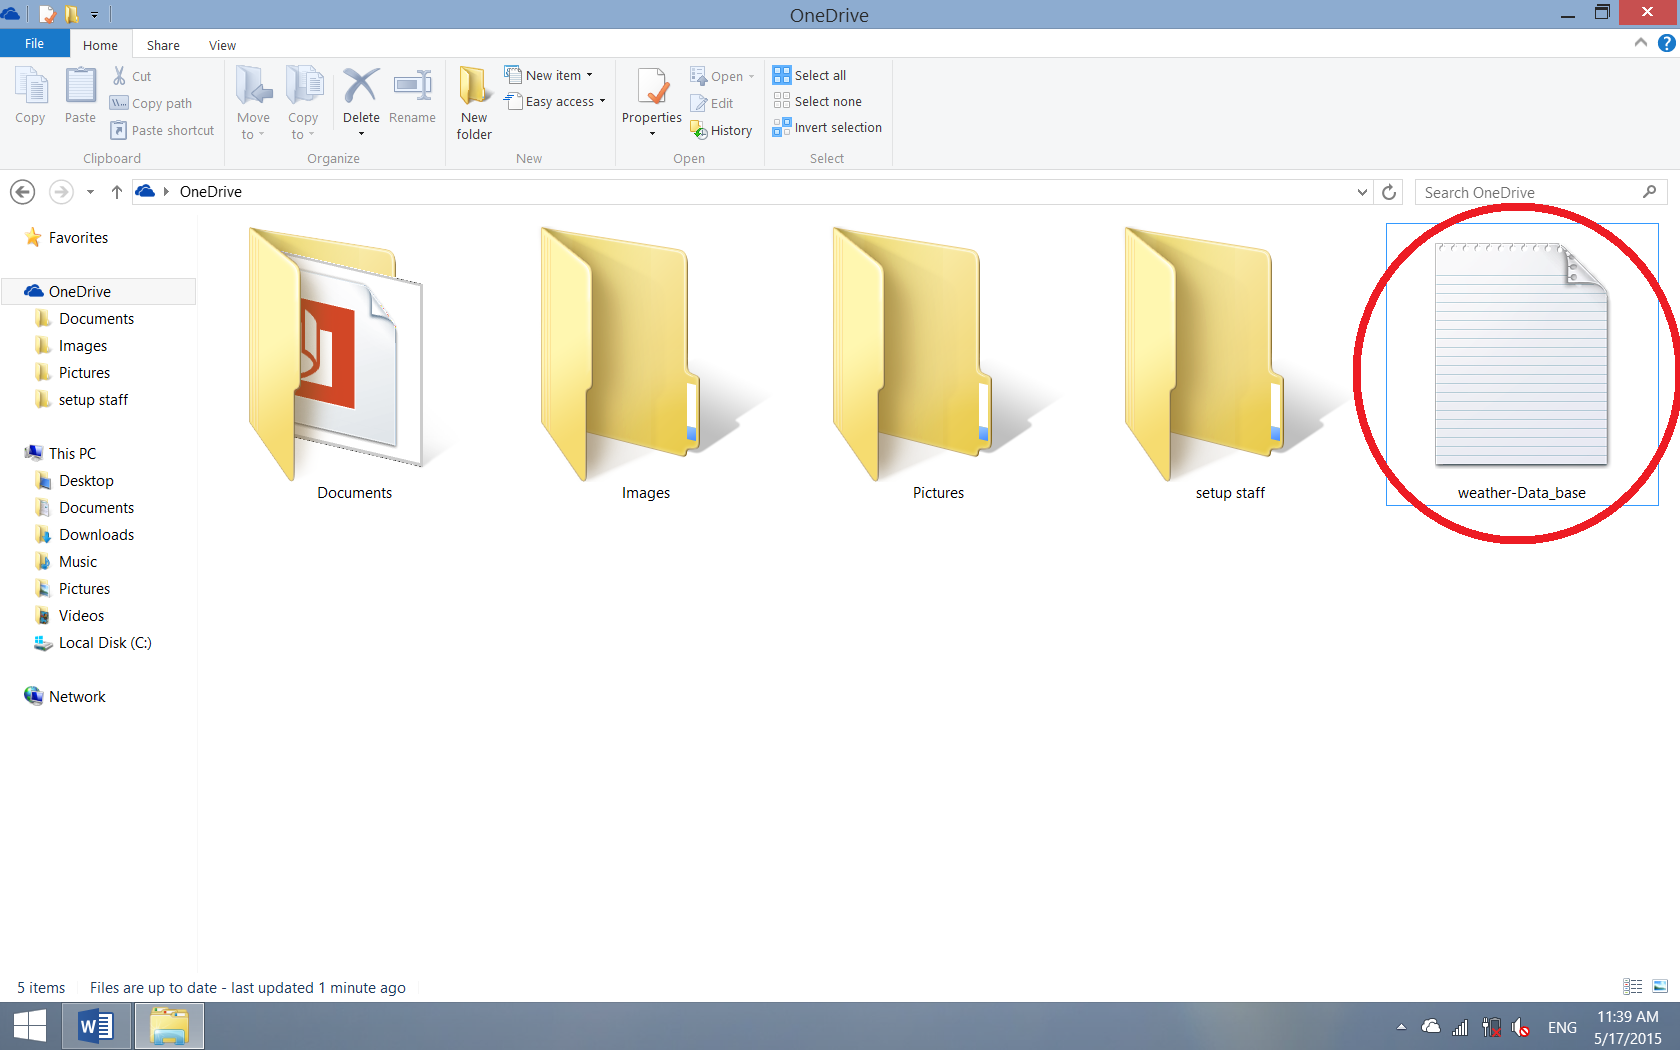Create a New folder
Screen dimensions: 1680x1050
474,102
